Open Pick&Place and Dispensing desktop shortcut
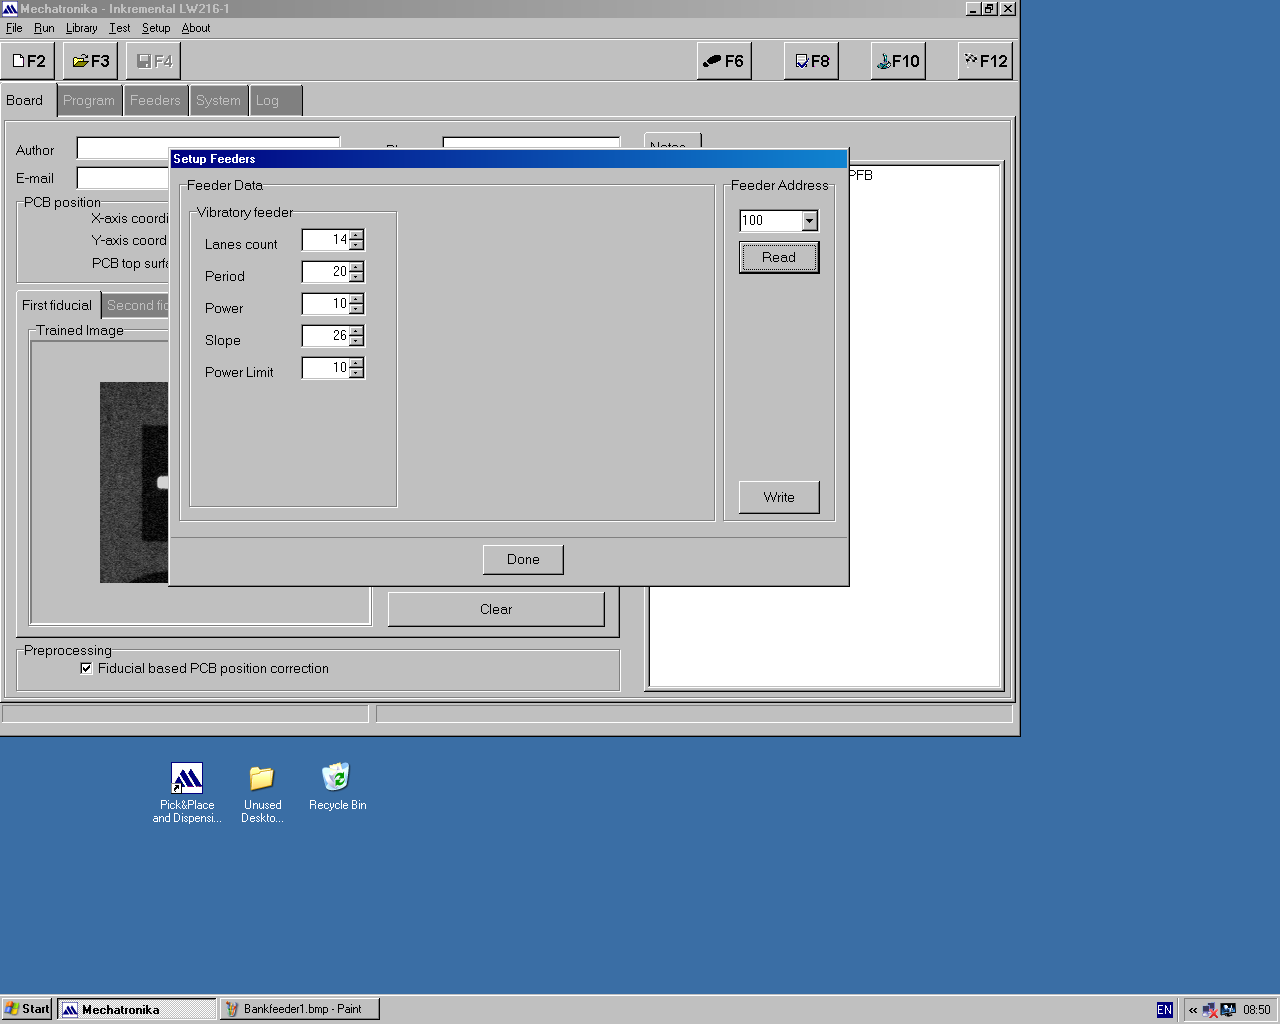Image resolution: width=1280 pixels, height=1024 pixels. pyautogui.click(x=187, y=793)
